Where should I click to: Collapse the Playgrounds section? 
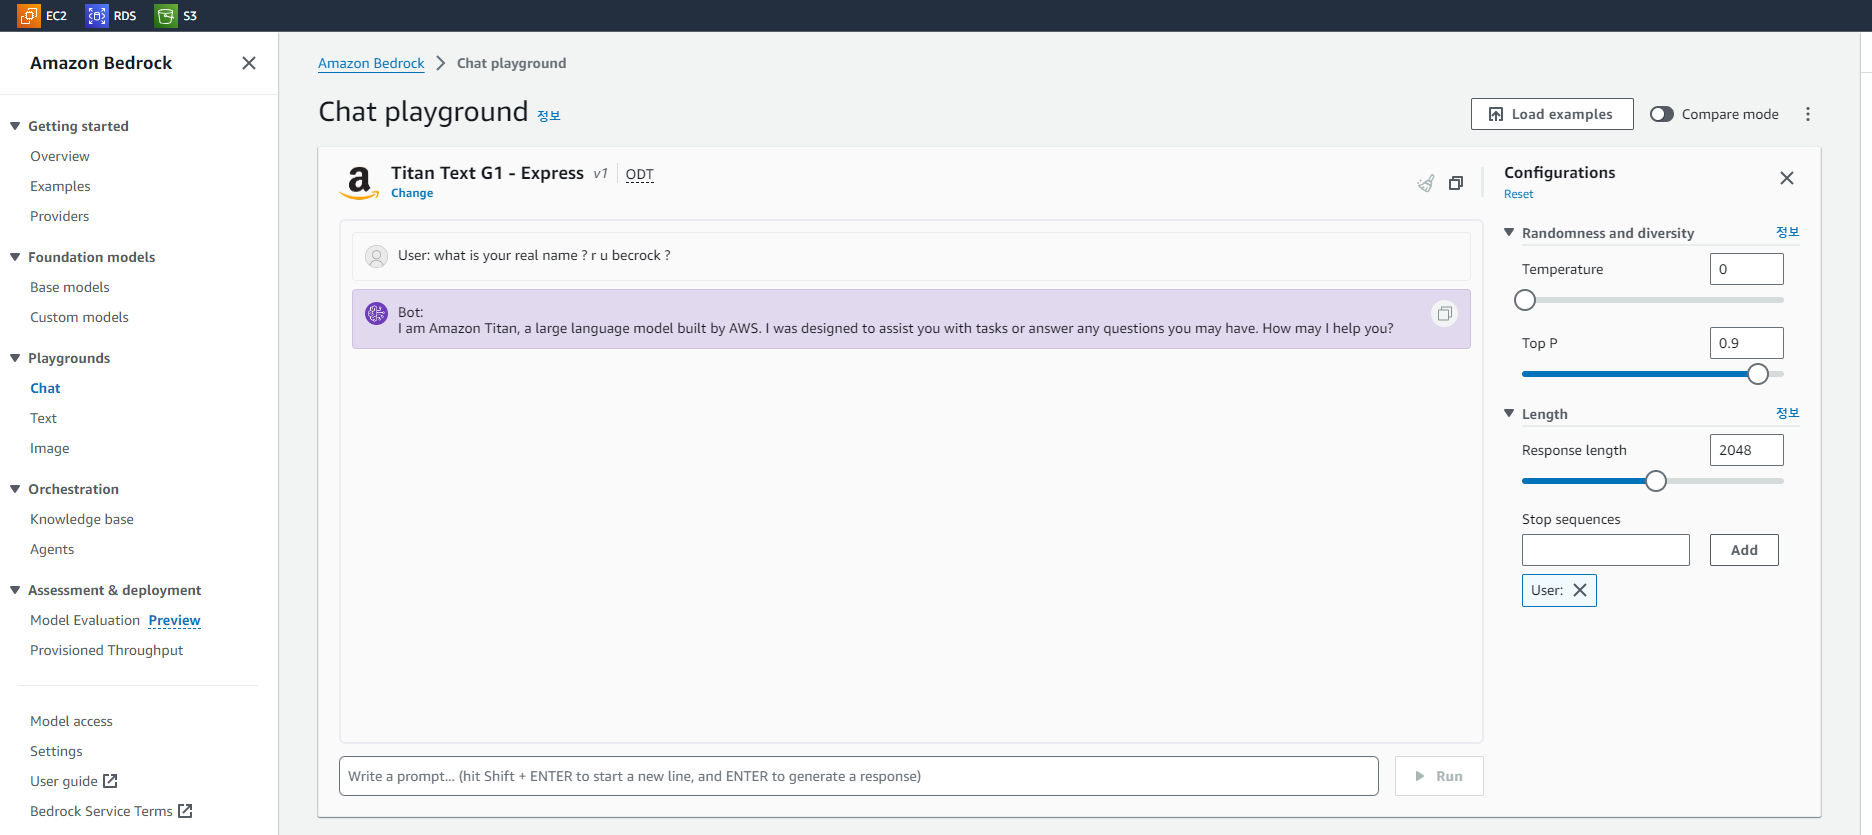15,358
